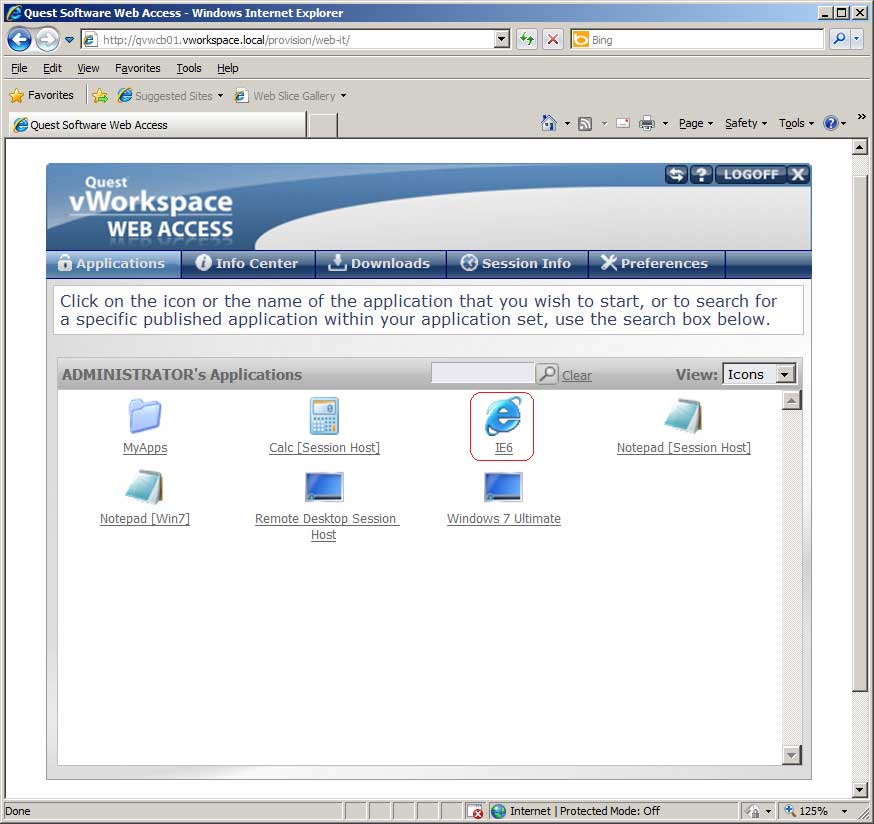Click the magnifier search icon for applications

547,374
